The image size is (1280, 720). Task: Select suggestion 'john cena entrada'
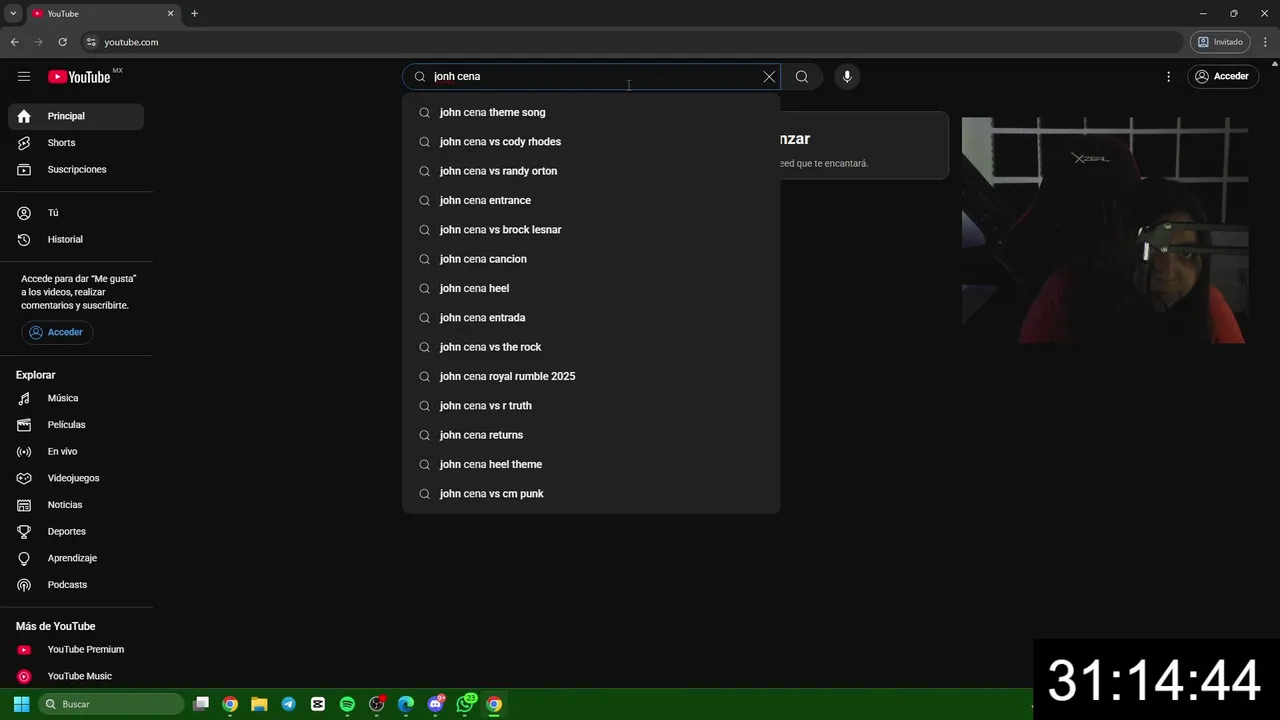tap(591, 318)
